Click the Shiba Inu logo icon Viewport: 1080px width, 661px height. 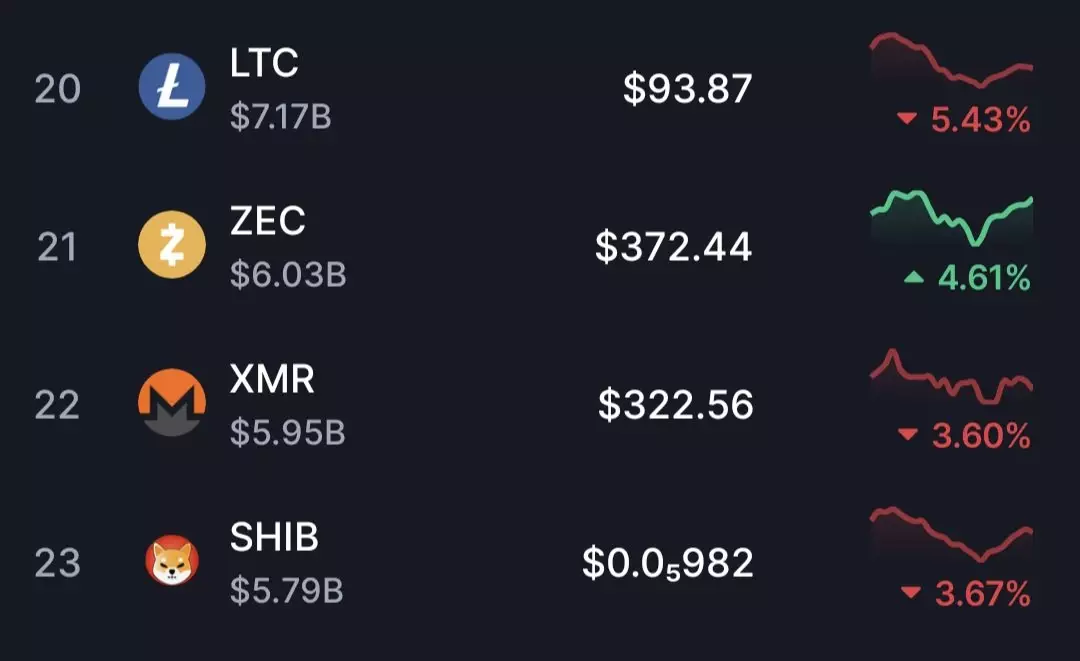(x=172, y=561)
